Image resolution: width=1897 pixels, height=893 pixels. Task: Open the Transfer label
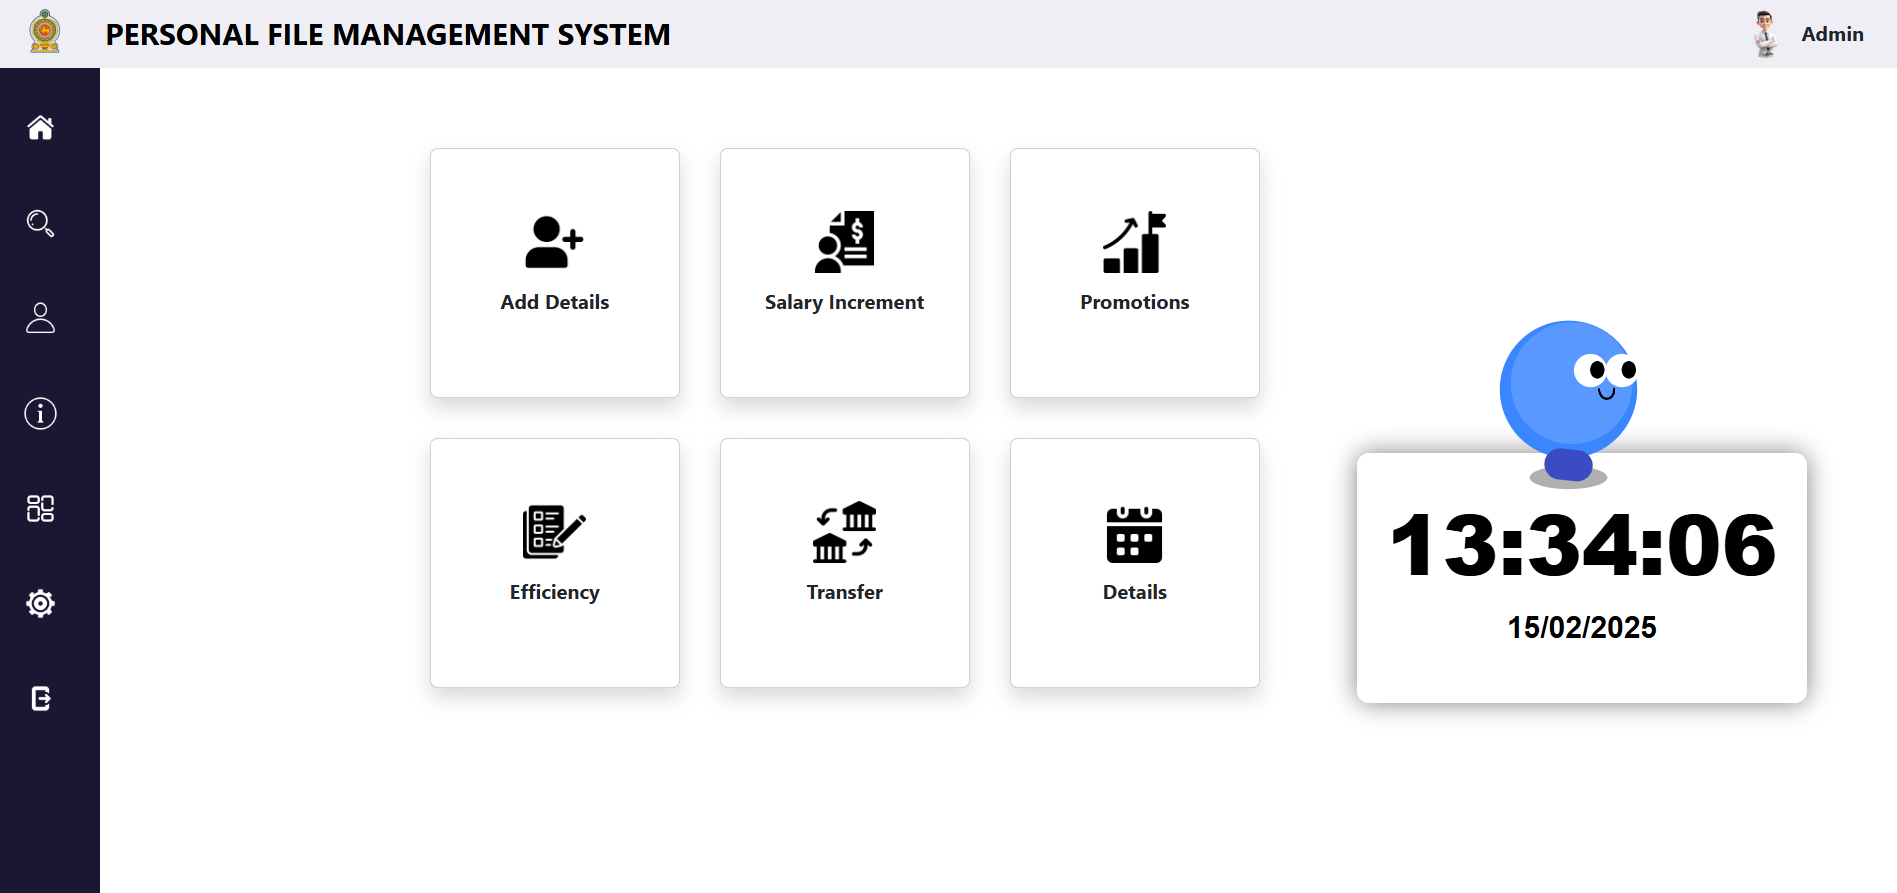pyautogui.click(x=845, y=592)
